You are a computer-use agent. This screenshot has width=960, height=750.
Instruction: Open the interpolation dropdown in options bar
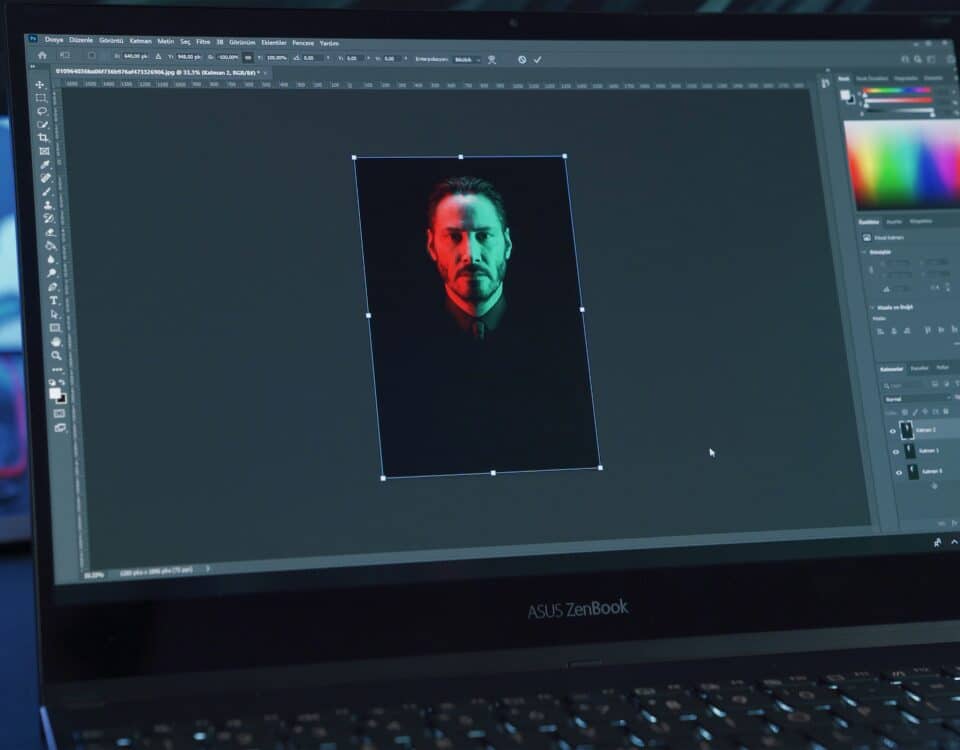464,60
